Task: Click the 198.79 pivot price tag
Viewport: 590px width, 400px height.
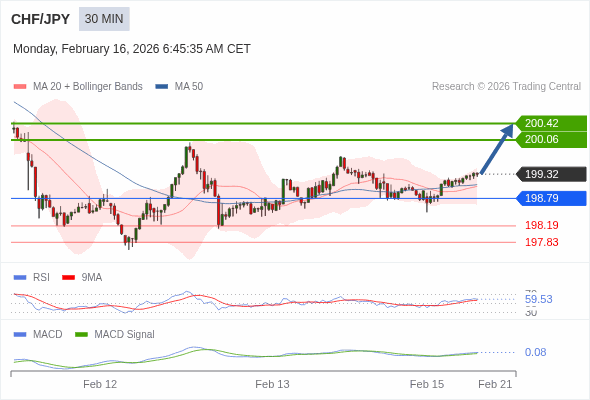Action: pos(551,198)
